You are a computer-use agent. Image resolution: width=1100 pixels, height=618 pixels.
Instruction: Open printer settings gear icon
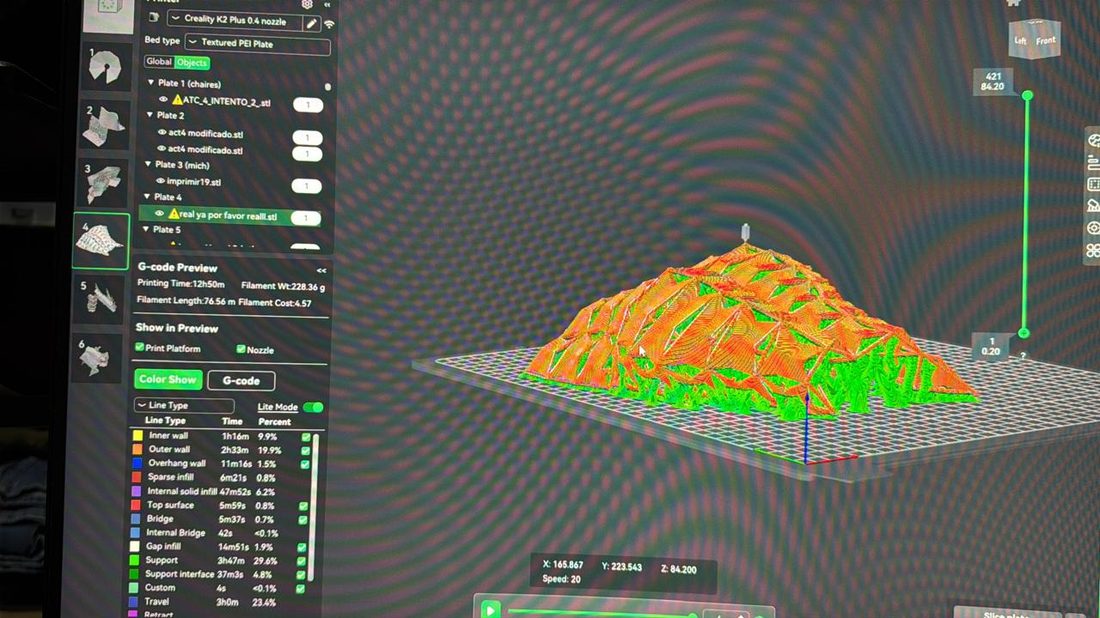click(307, 4)
